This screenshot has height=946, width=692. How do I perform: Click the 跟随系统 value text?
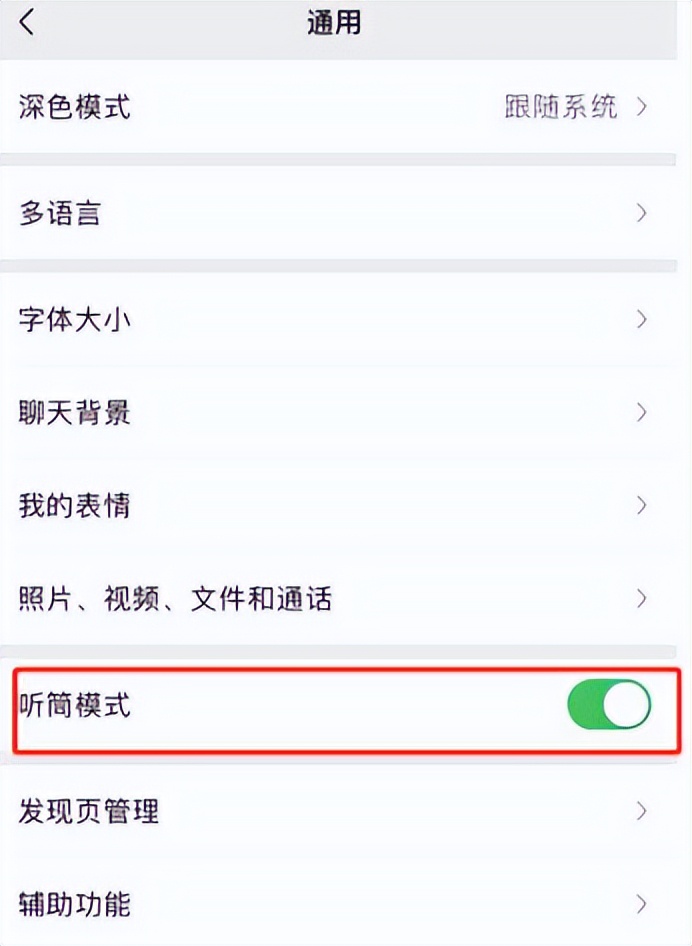[x=560, y=107]
